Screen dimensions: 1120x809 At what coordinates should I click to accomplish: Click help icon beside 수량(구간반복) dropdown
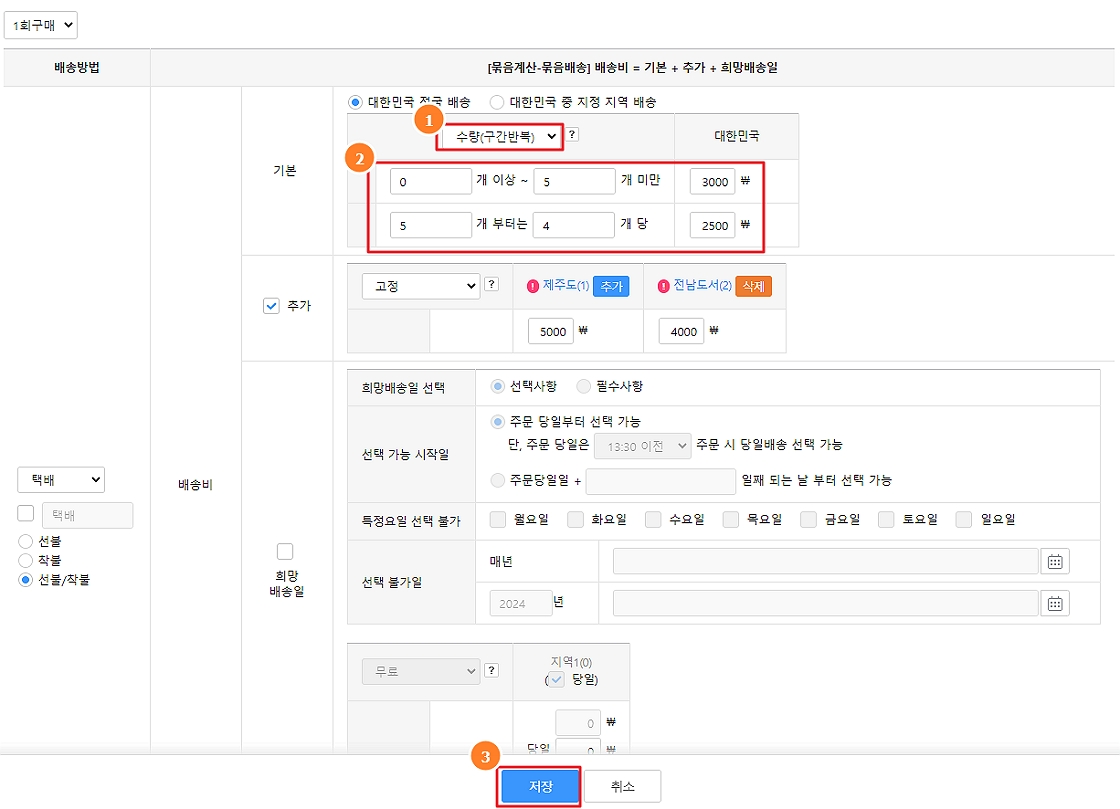pos(573,136)
